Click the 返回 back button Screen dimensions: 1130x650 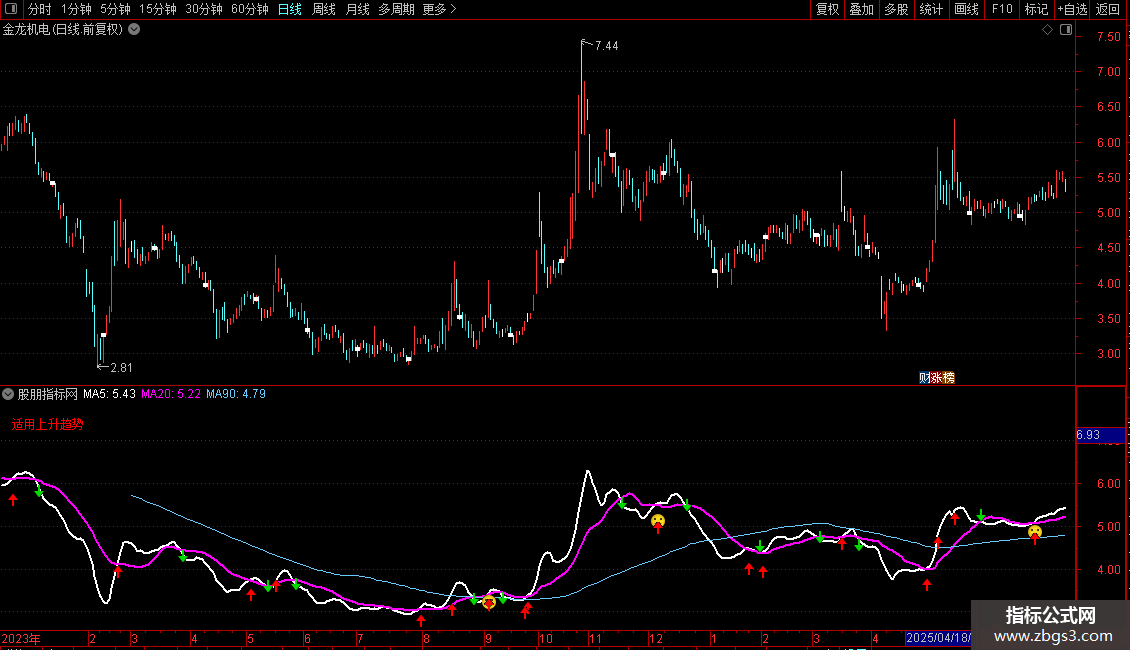1108,9
